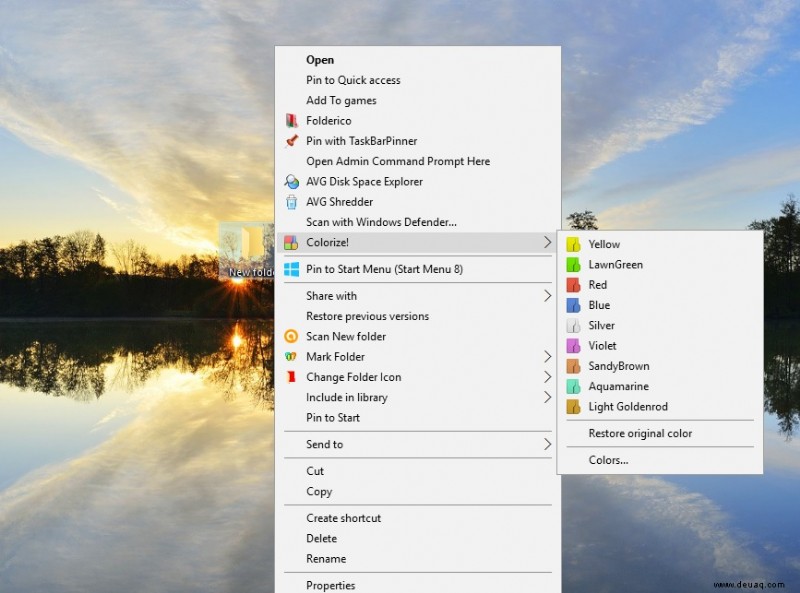Viewport: 800px width, 593px height.
Task: Click Pin to Start Menu (Start Menu 8) text
Action: click(384, 269)
